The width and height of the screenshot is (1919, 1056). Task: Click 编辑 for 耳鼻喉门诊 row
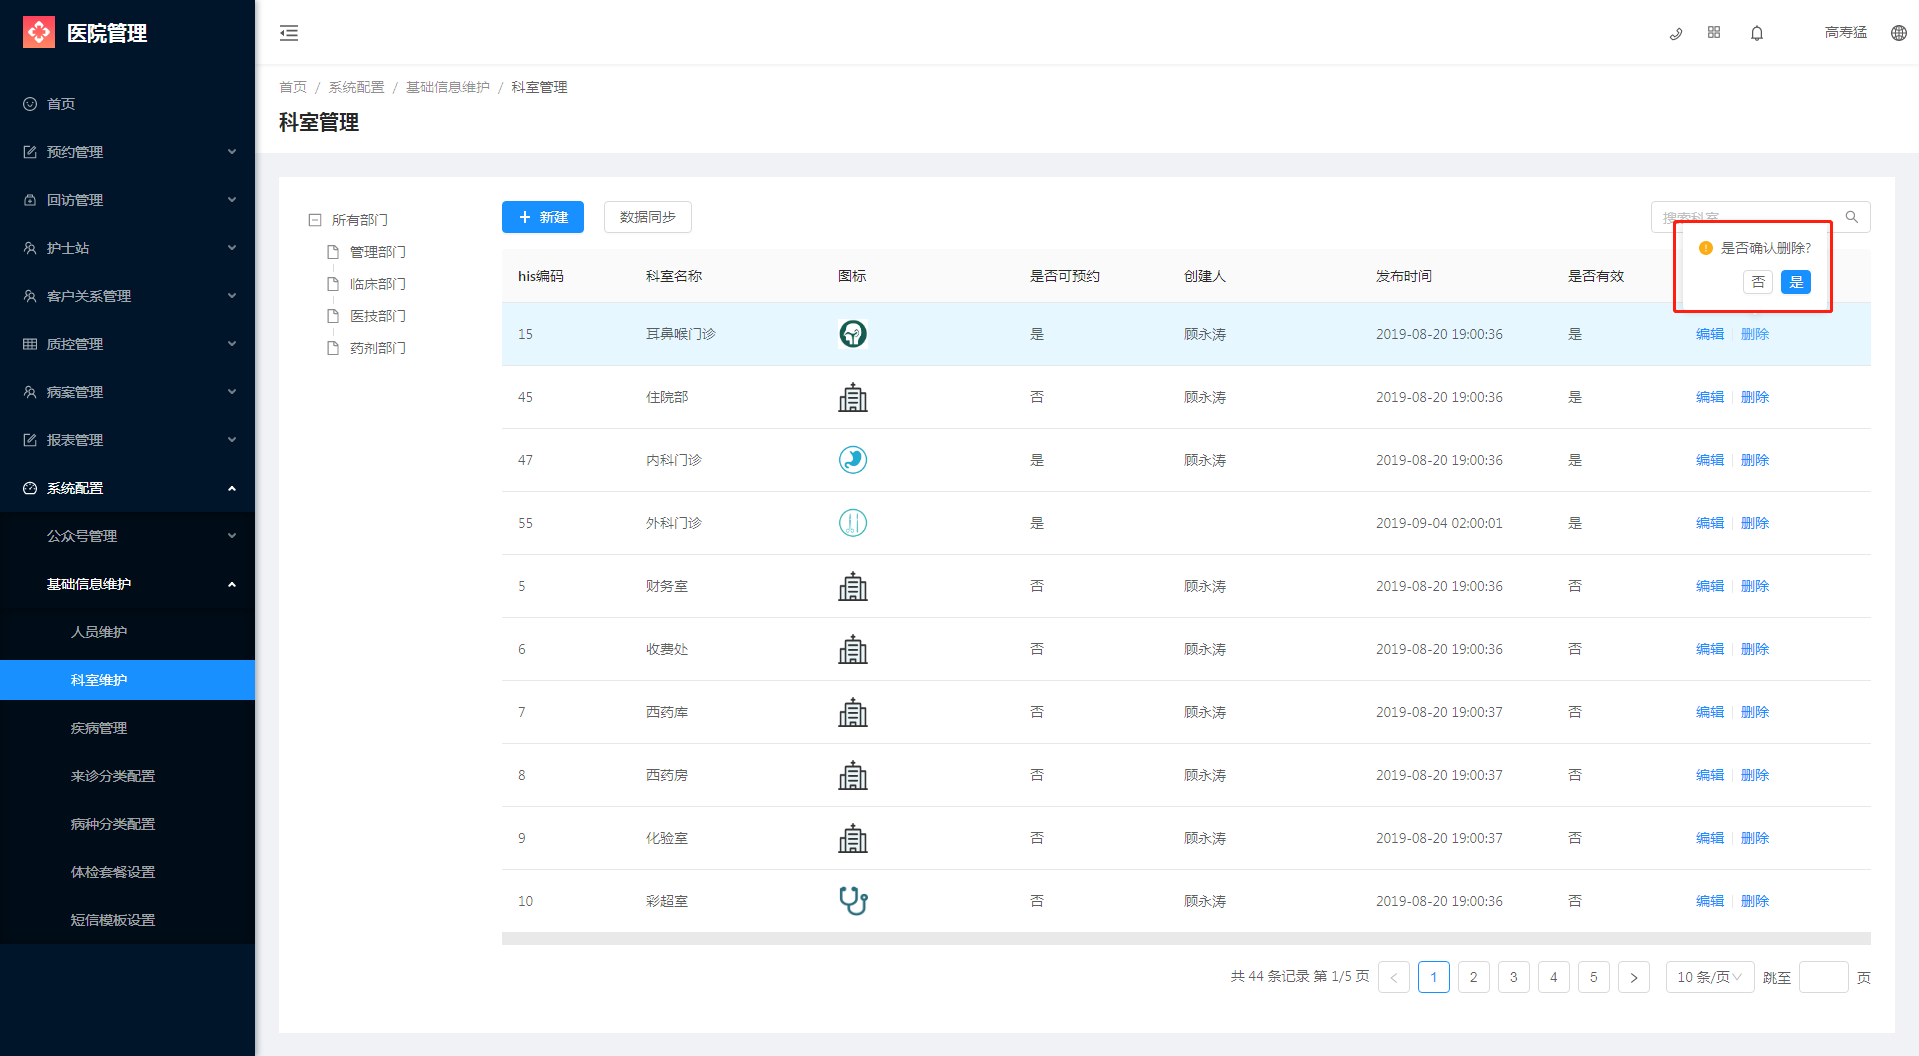pyautogui.click(x=1710, y=334)
